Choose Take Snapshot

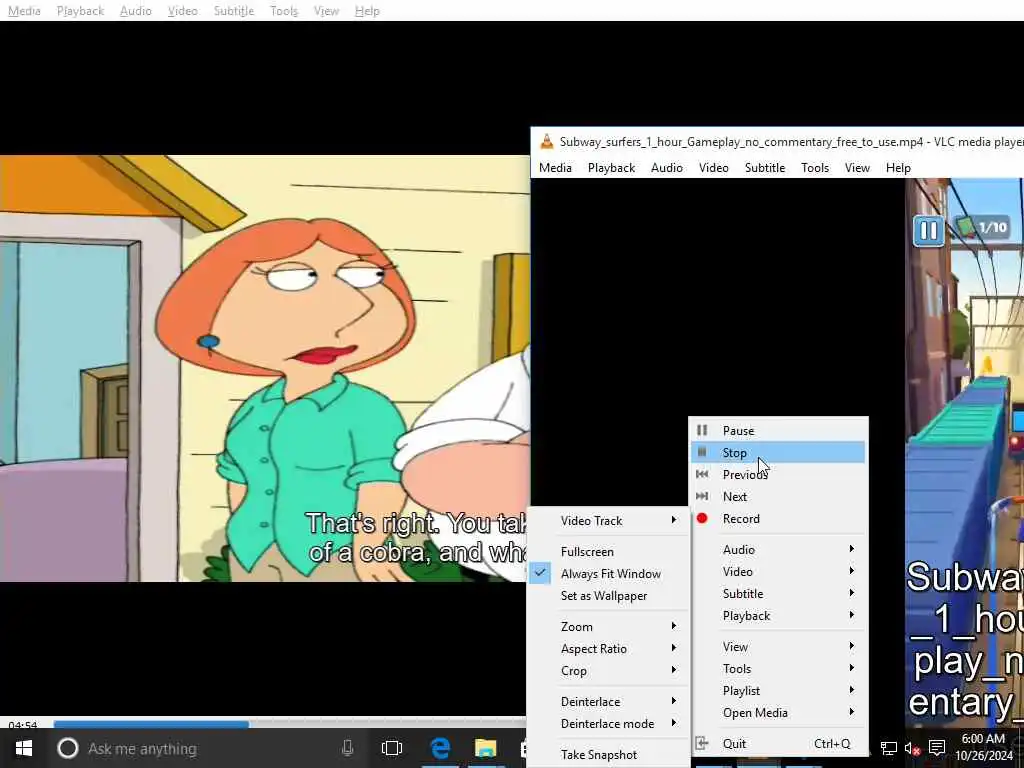click(609, 754)
